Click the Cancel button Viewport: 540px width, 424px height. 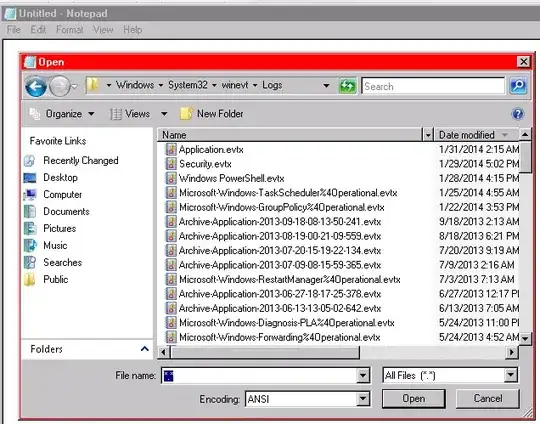point(488,399)
